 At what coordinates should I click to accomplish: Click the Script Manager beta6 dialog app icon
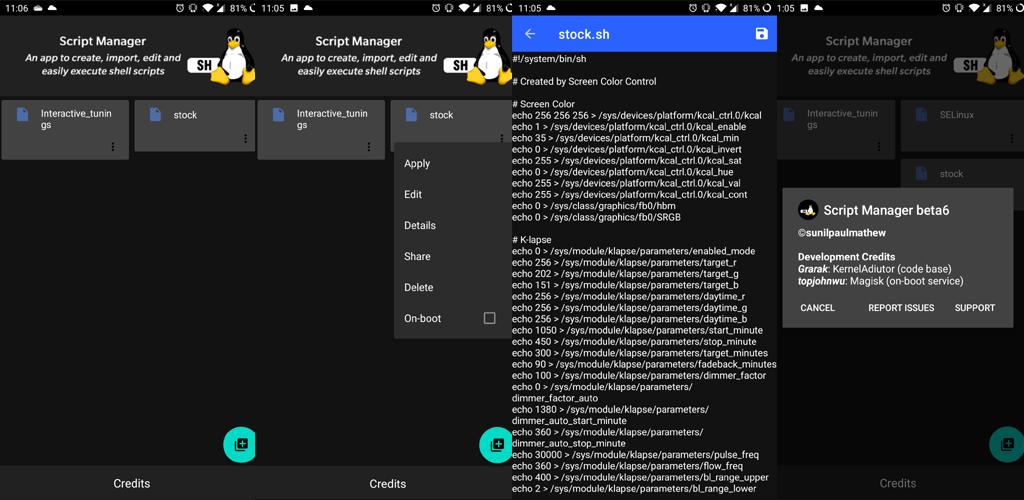click(808, 210)
